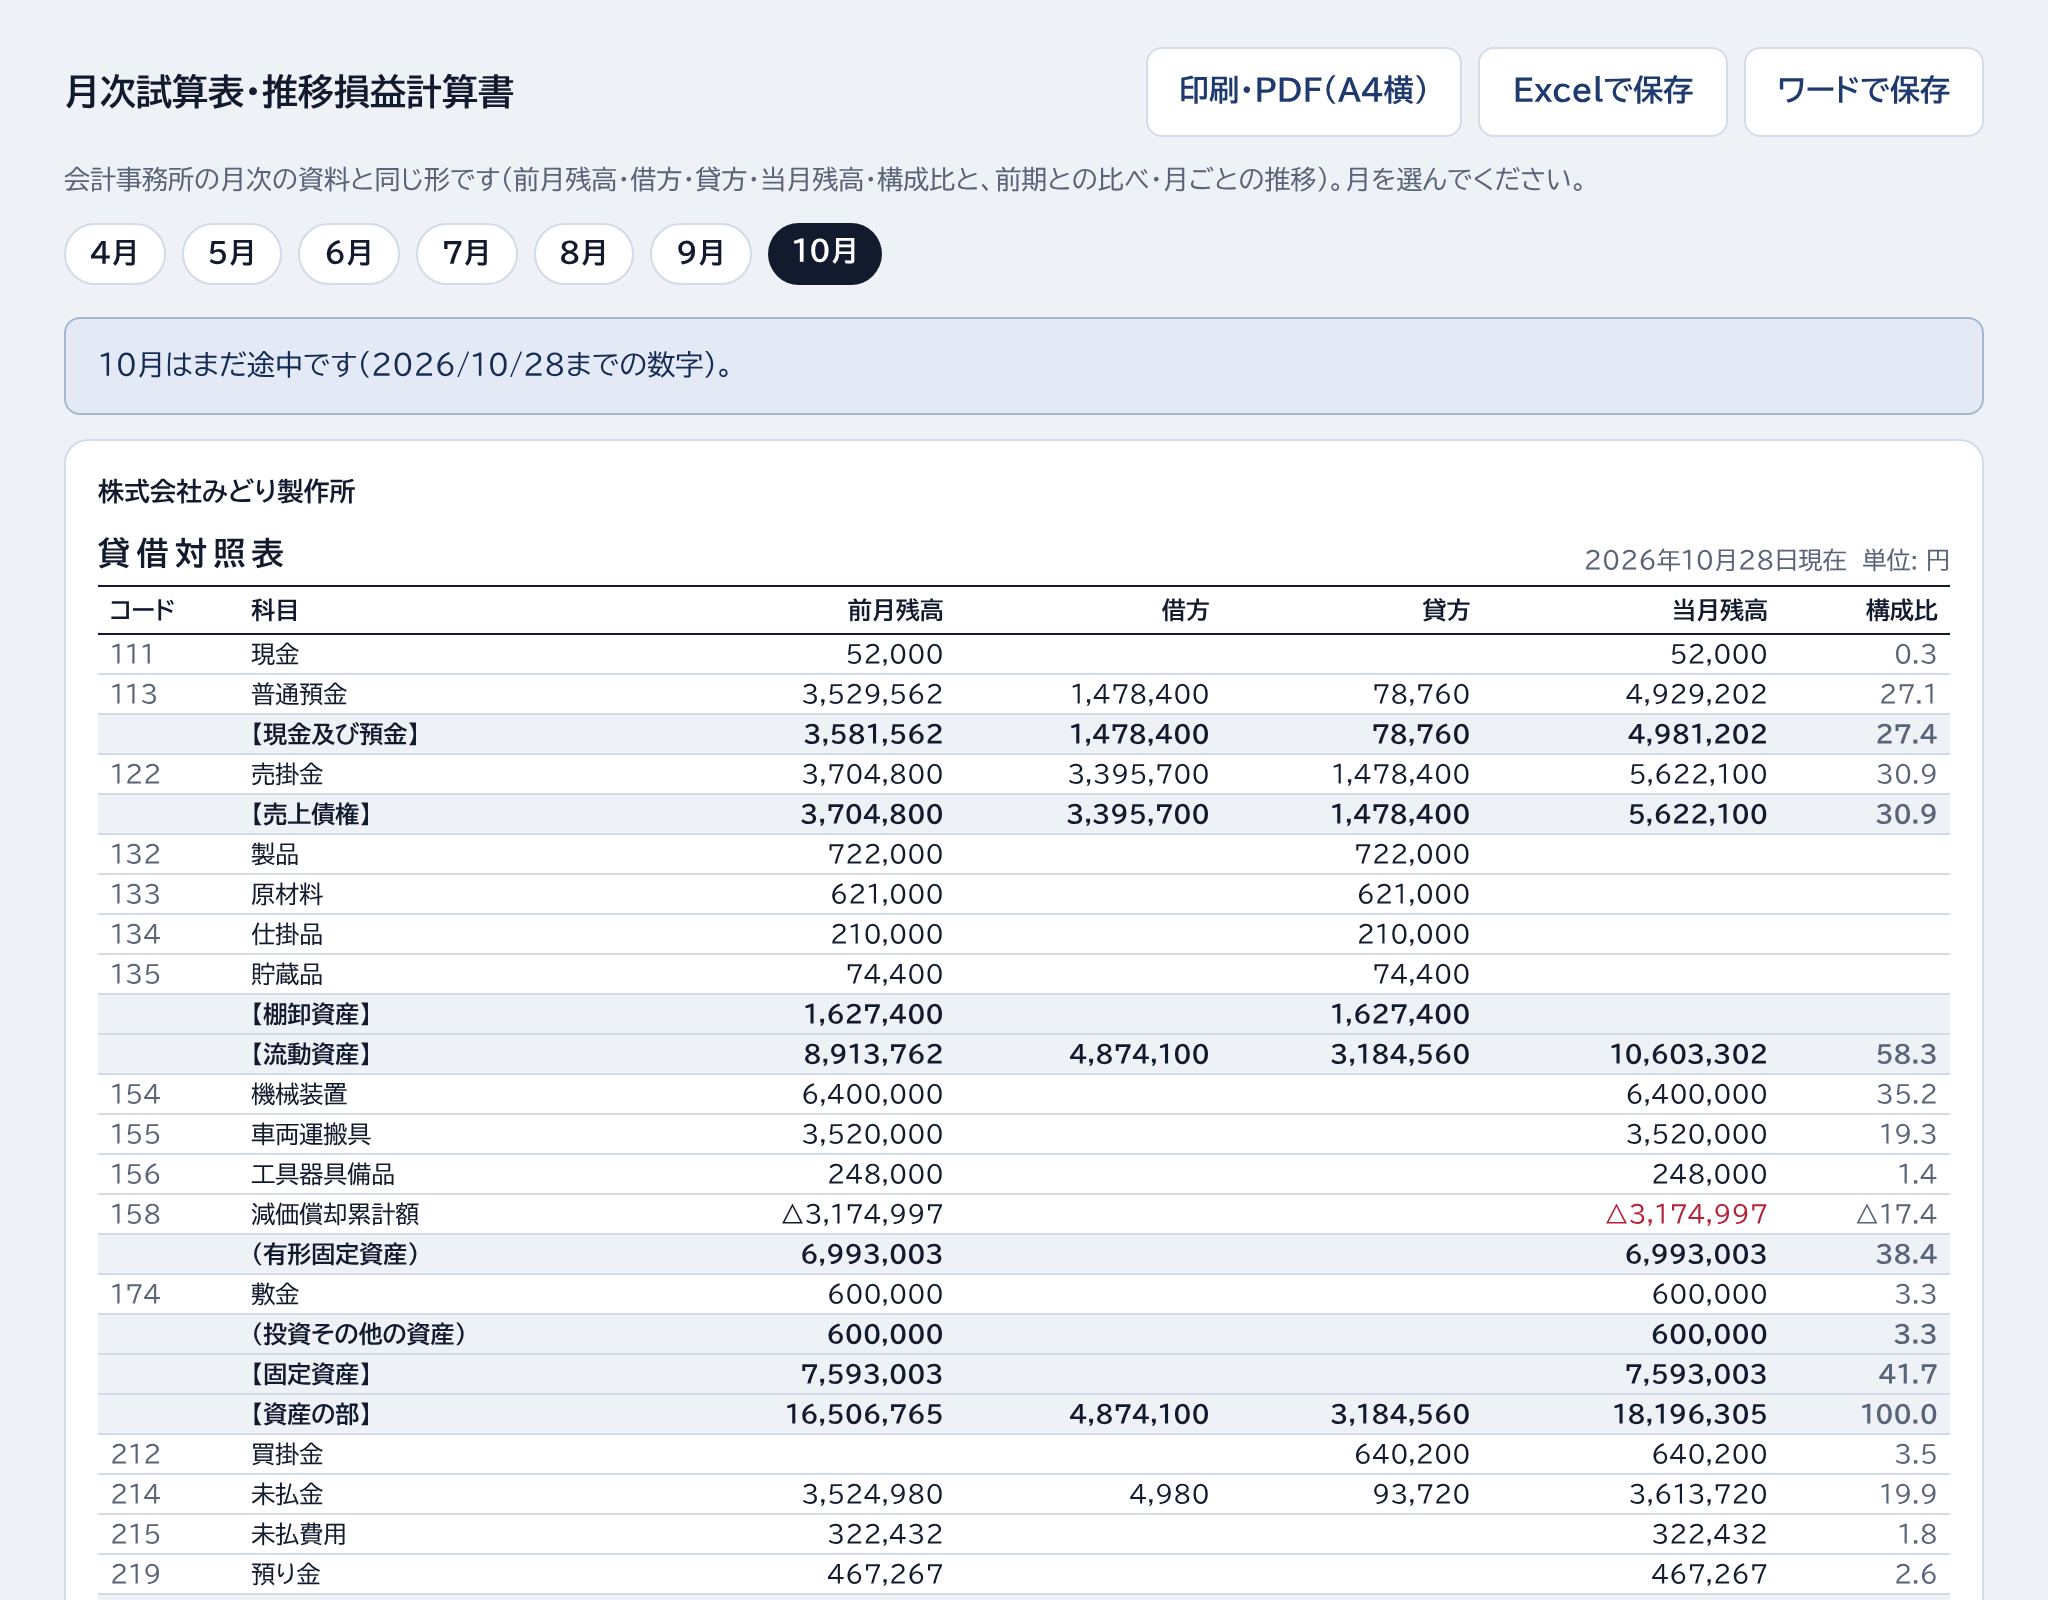The height and width of the screenshot is (1600, 2048).
Task: Click the 貯蔵品 account name
Action: 287,974
